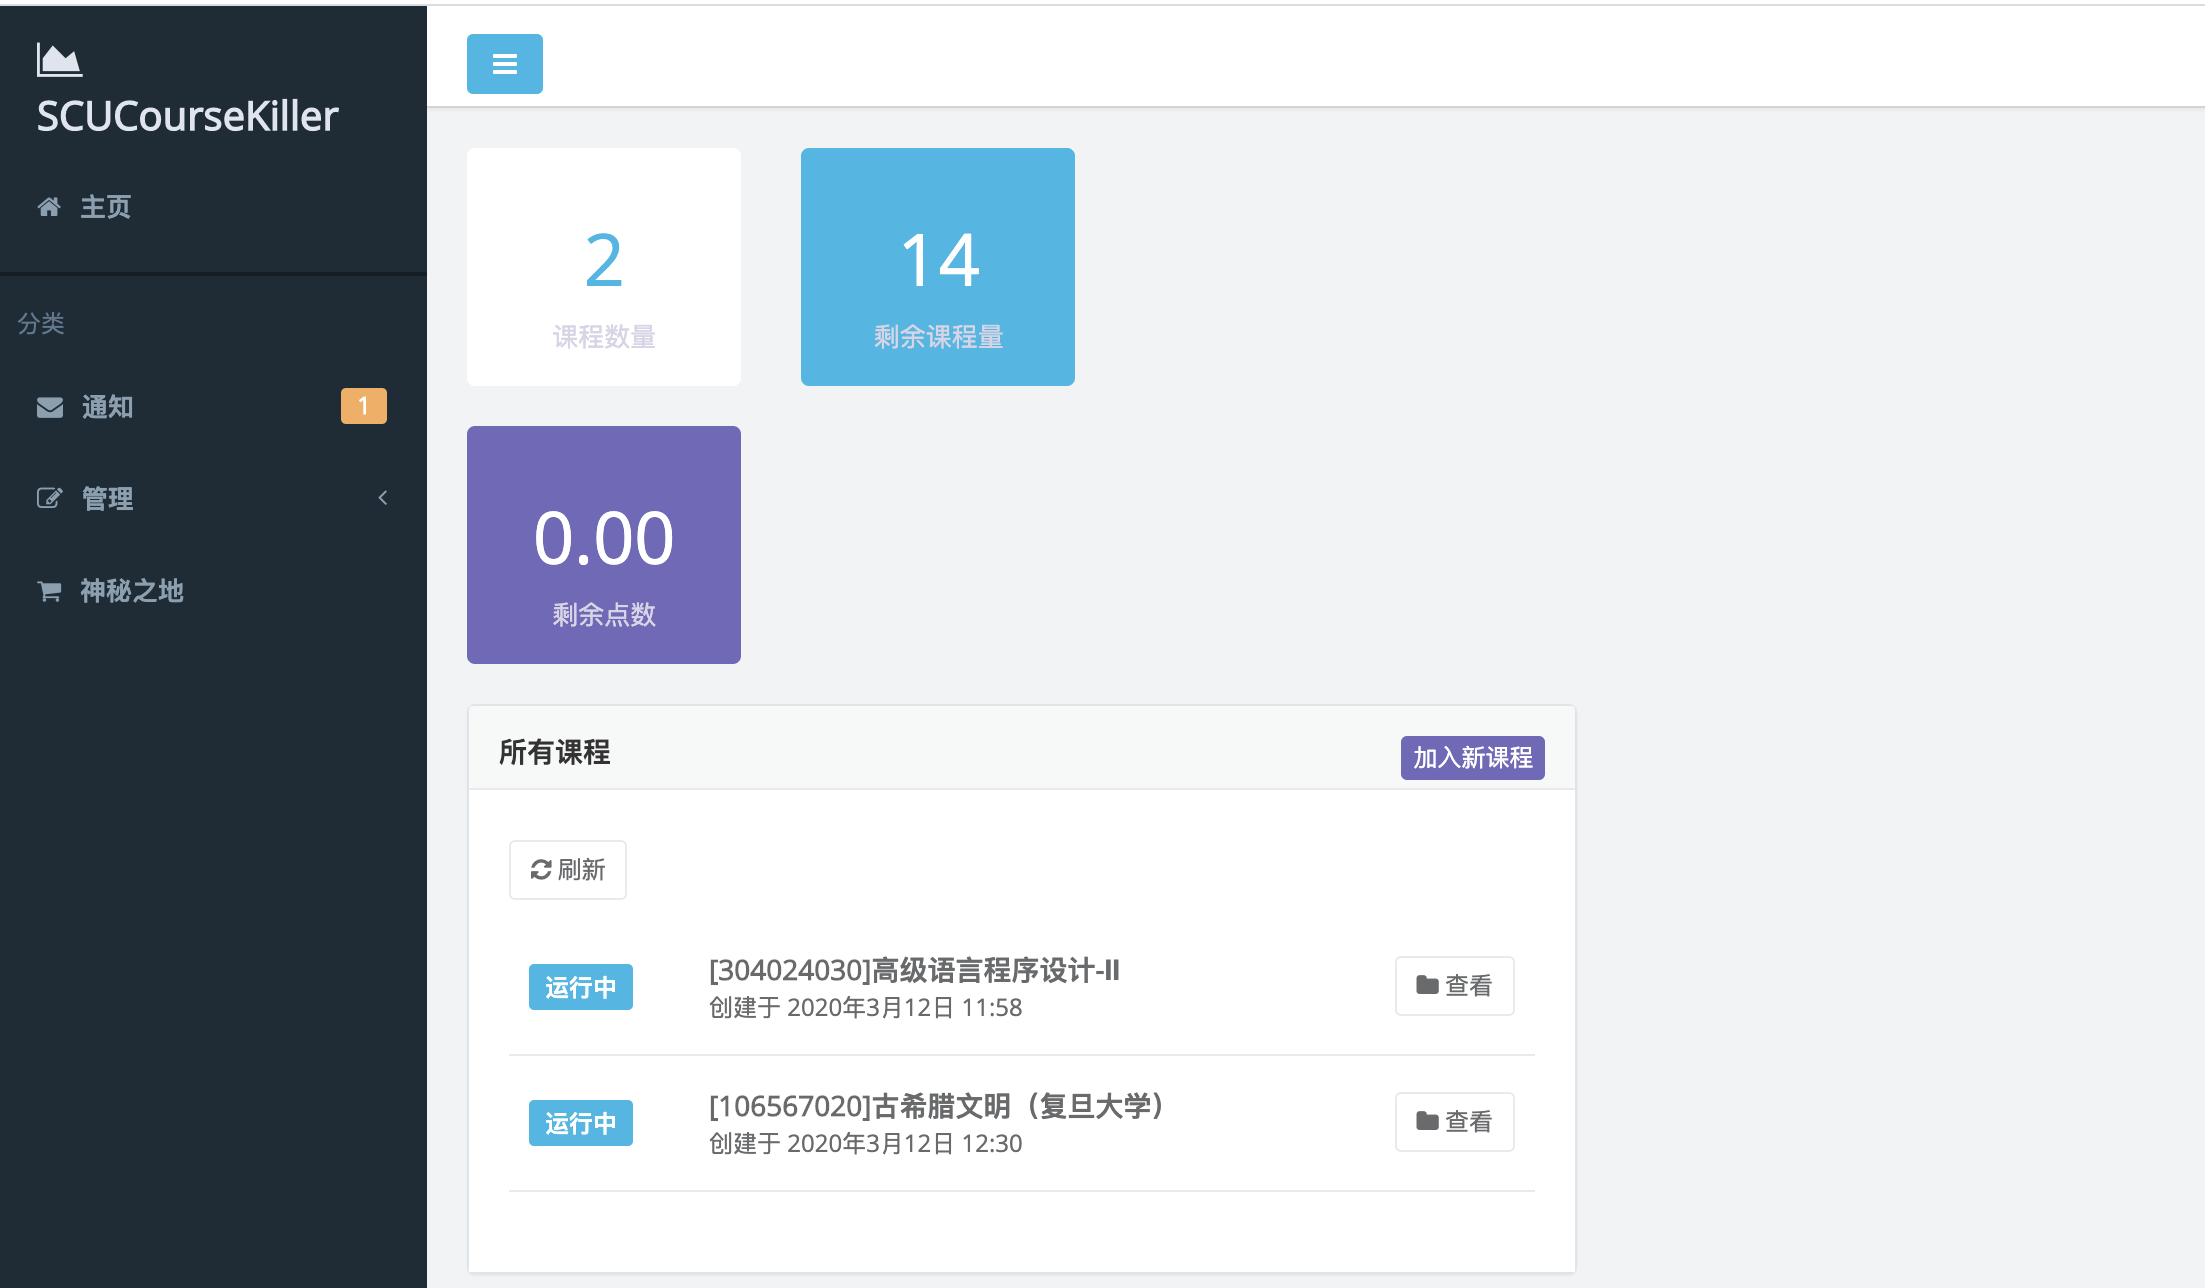2205x1288 pixels.
Task: Click the folder icon for 高级语言程序设计-II
Action: coord(1427,985)
